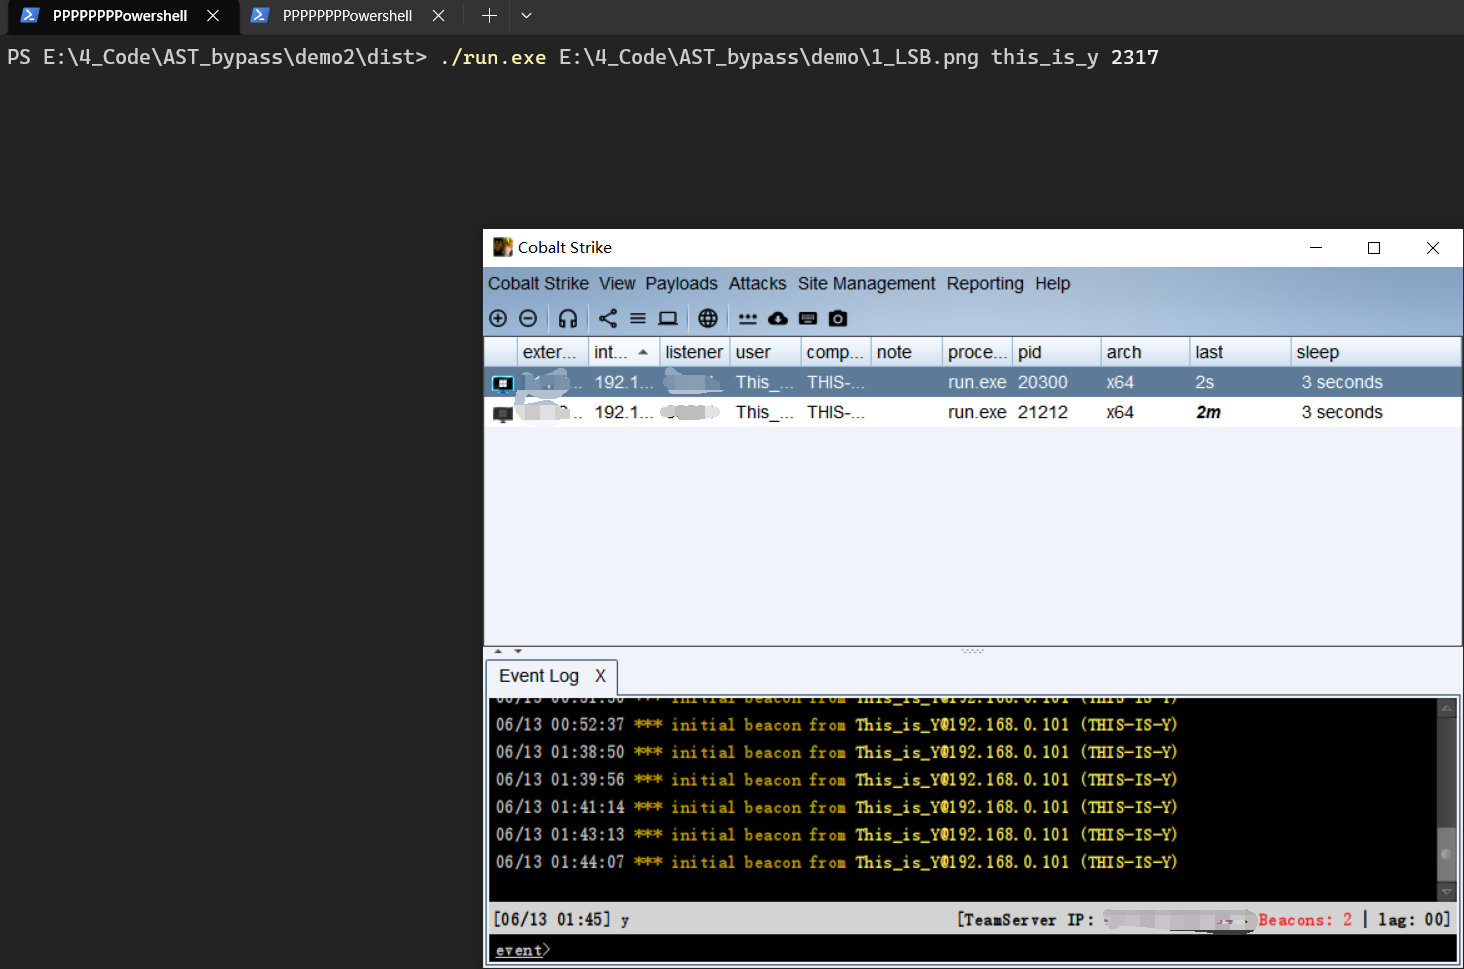The width and height of the screenshot is (1464, 969).
Task: Collapse the bottom pane with the down split arrow
Action: point(518,651)
